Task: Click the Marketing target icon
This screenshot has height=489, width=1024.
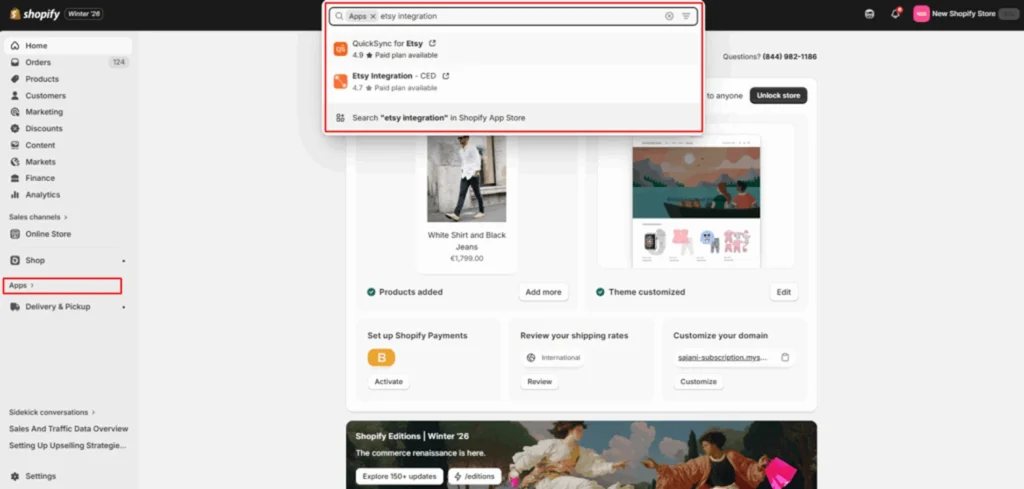Action: pos(15,112)
